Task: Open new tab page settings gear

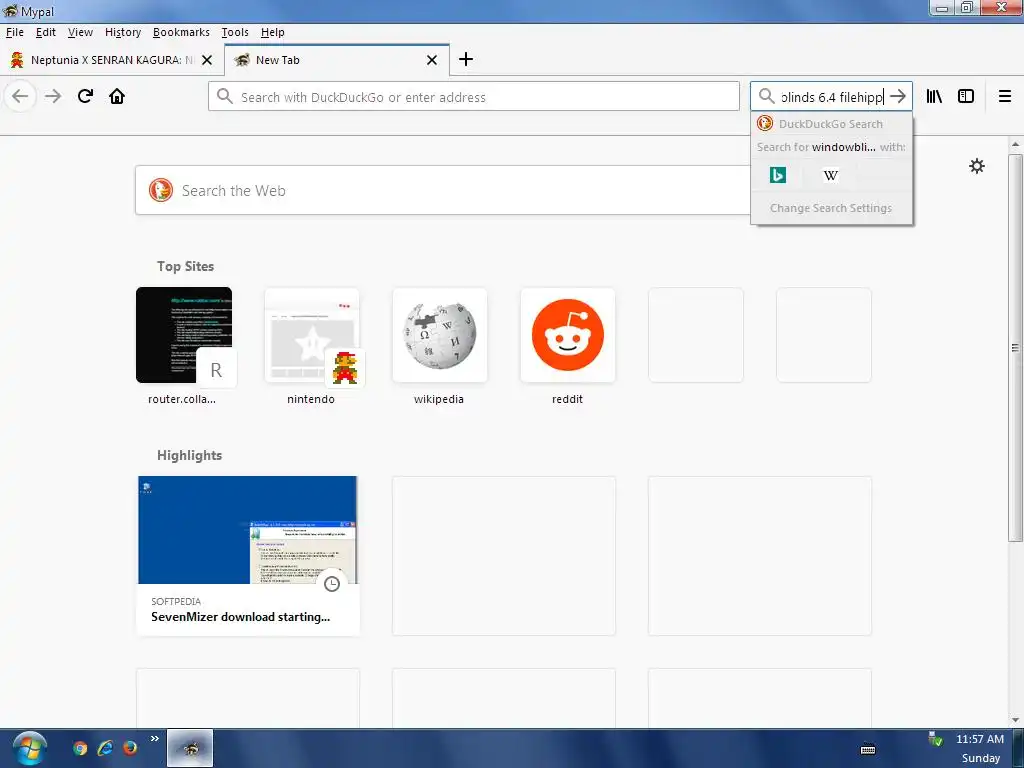Action: pyautogui.click(x=976, y=166)
